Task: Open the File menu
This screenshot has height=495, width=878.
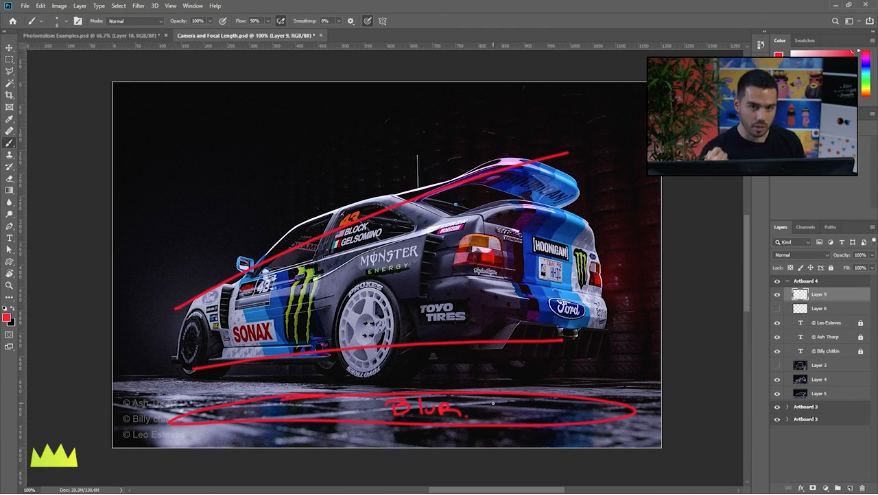Action: pos(25,6)
